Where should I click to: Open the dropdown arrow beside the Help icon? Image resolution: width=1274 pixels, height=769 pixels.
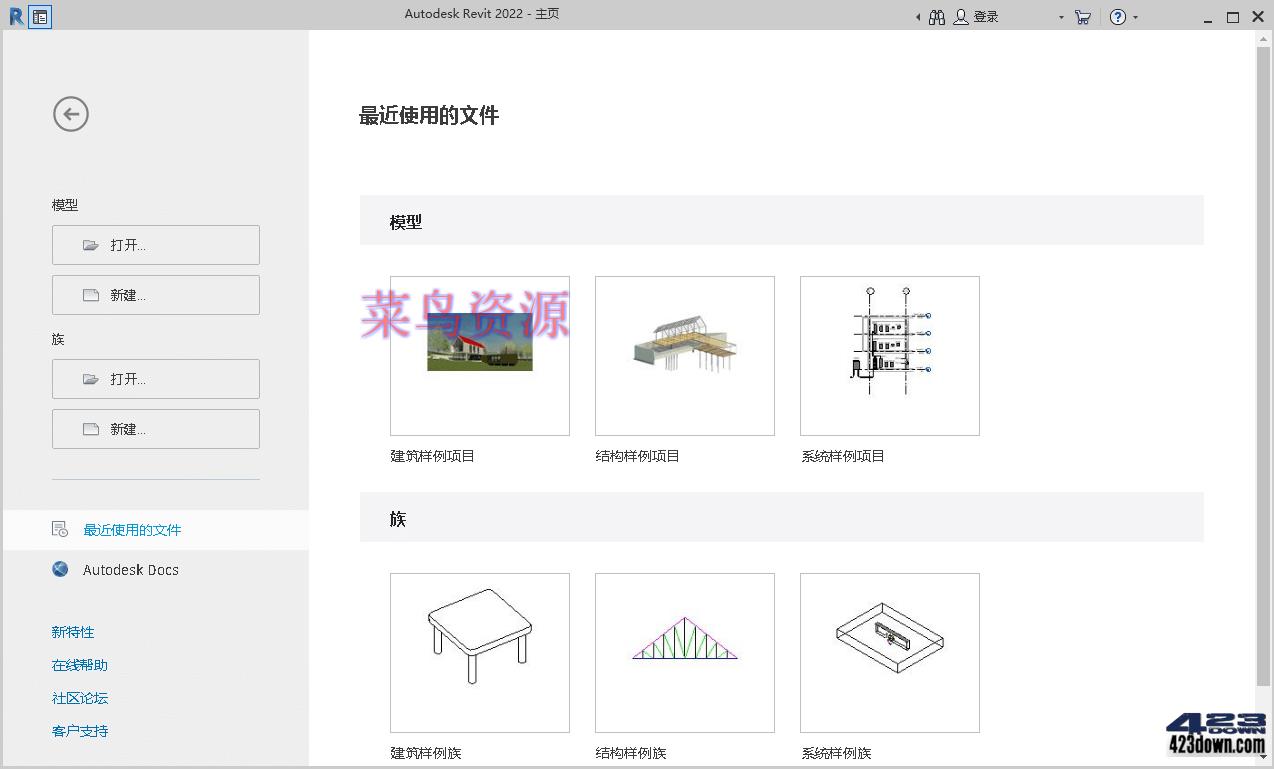[1134, 18]
